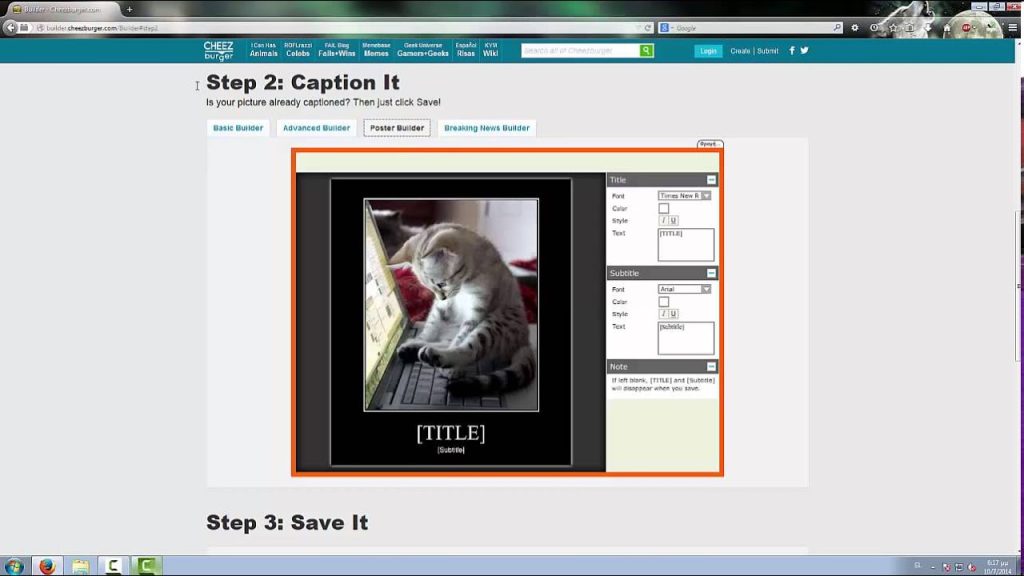Collapse the Title panel

click(711, 180)
